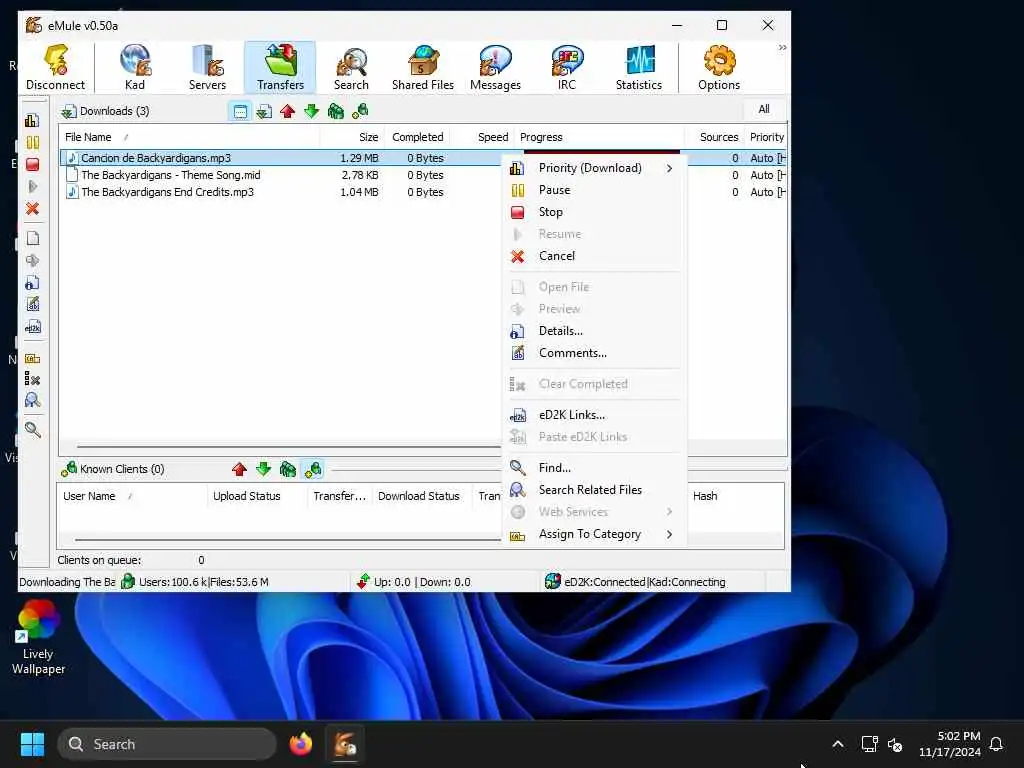Click the Transfers toolbar button
The height and width of the screenshot is (768, 1024).
coord(280,67)
